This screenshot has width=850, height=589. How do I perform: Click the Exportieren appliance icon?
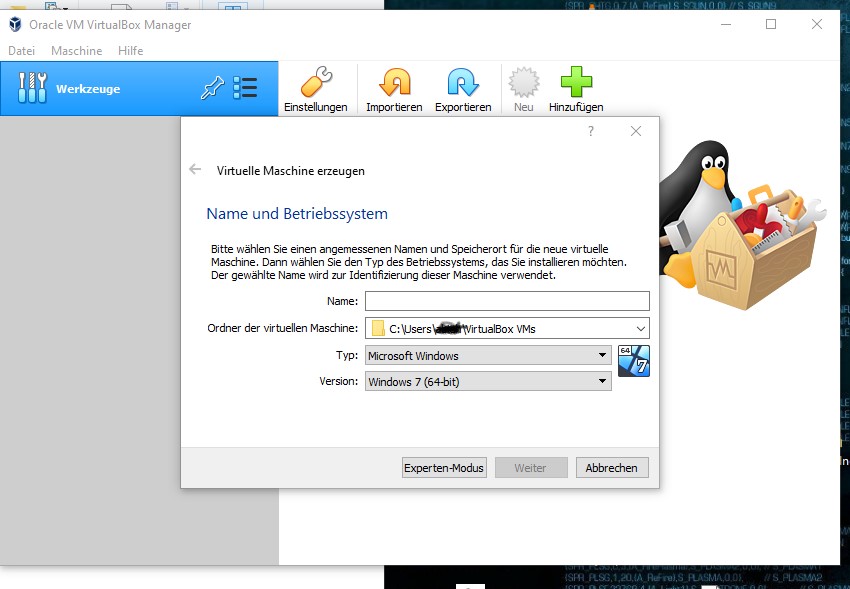[x=463, y=82]
